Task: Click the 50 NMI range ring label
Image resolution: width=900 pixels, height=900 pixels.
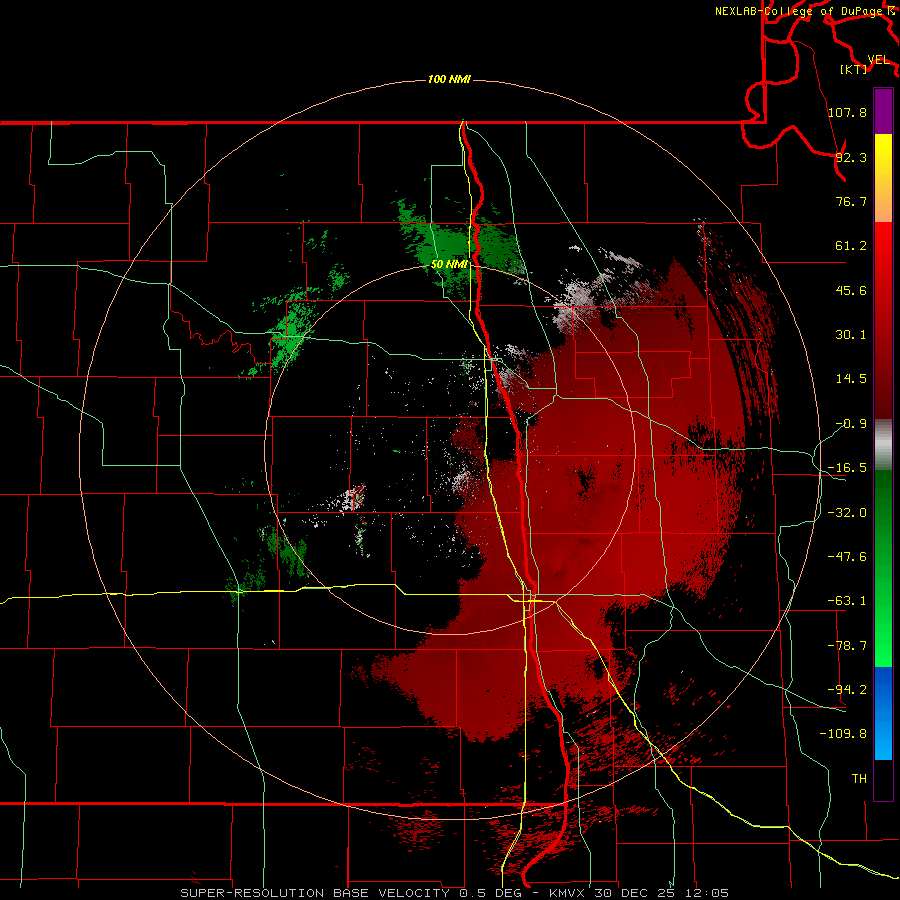Action: [449, 265]
